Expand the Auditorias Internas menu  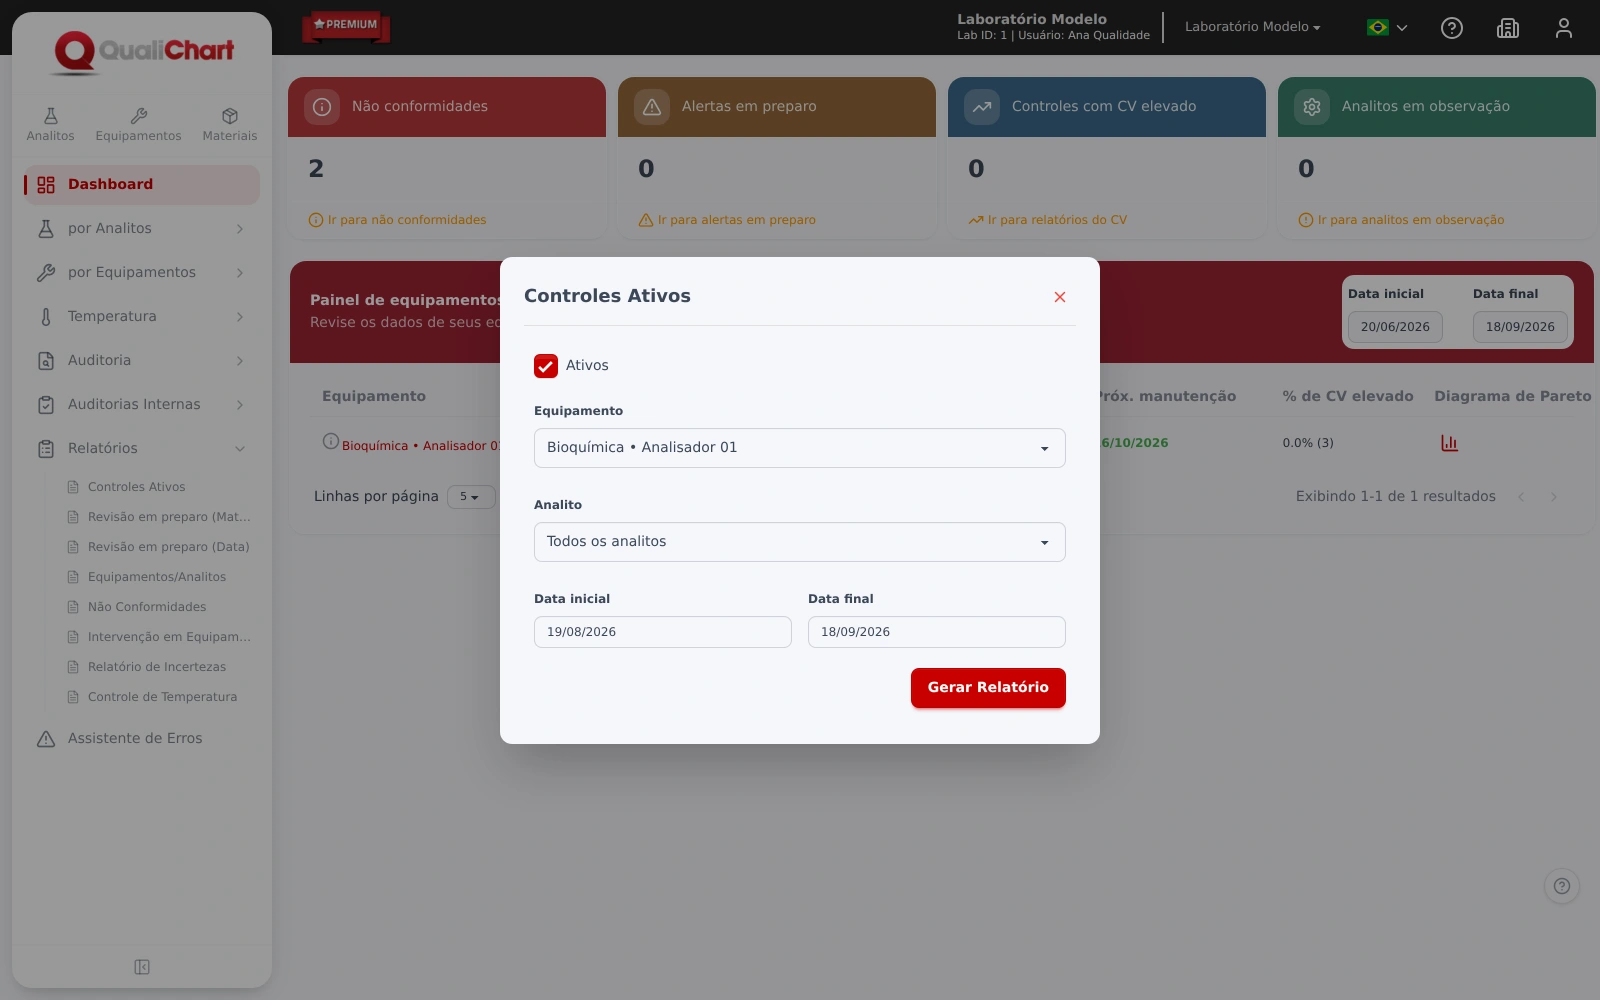coord(141,405)
